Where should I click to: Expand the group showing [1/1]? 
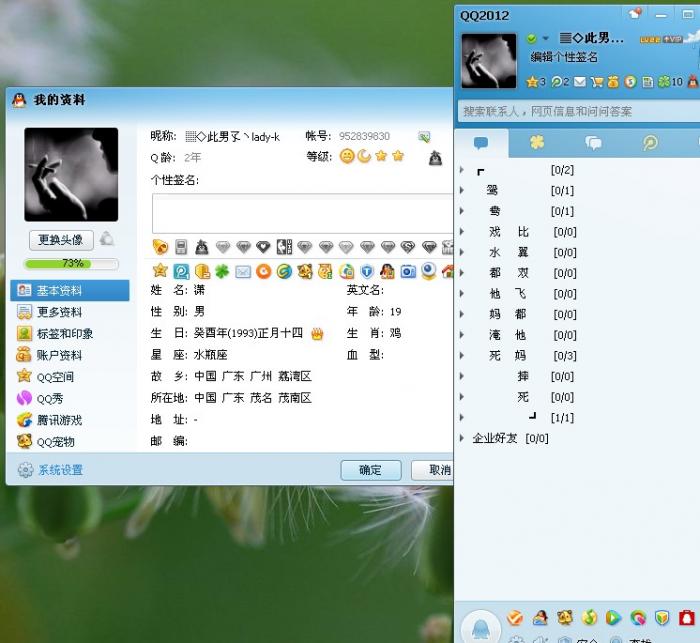pyautogui.click(x=462, y=418)
